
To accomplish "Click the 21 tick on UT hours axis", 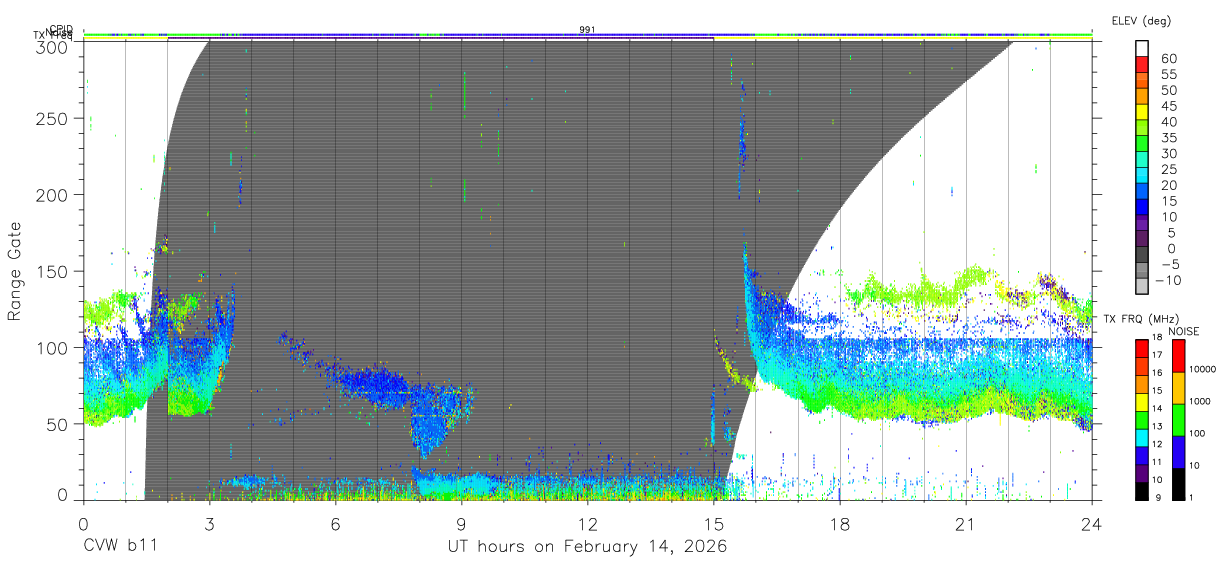I will 965,523.
